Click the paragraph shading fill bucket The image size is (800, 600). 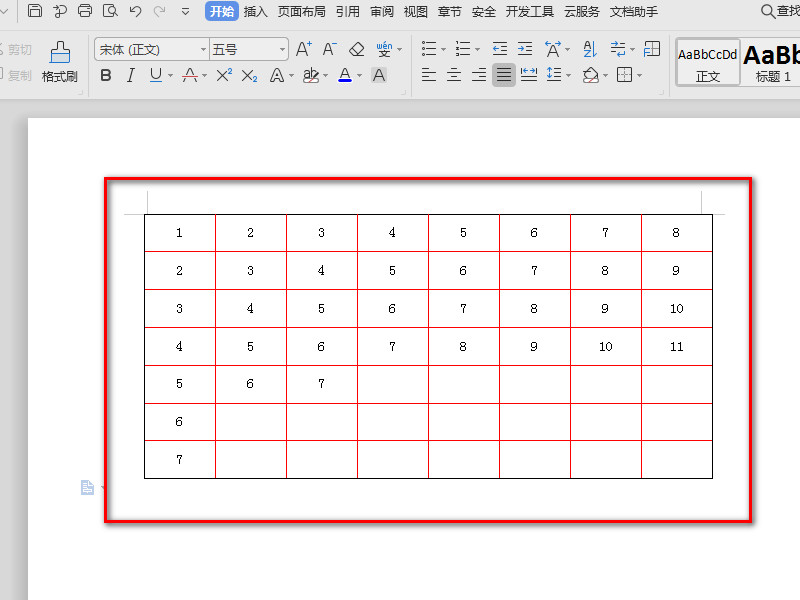tap(590, 76)
